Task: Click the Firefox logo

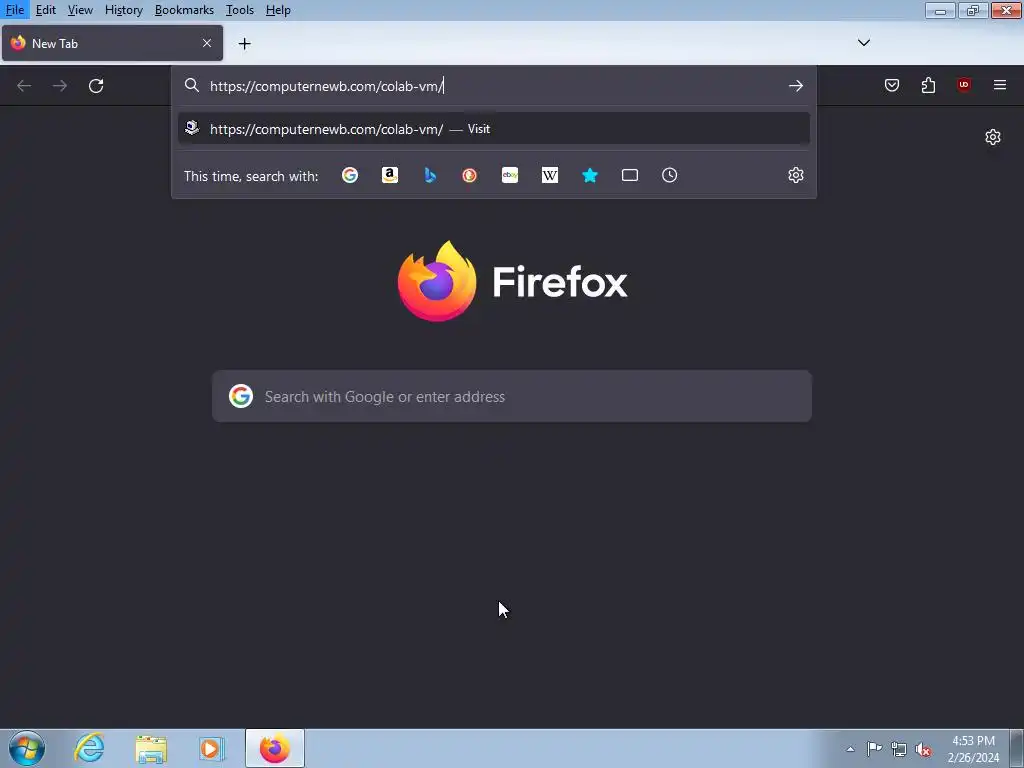Action: 513,281
